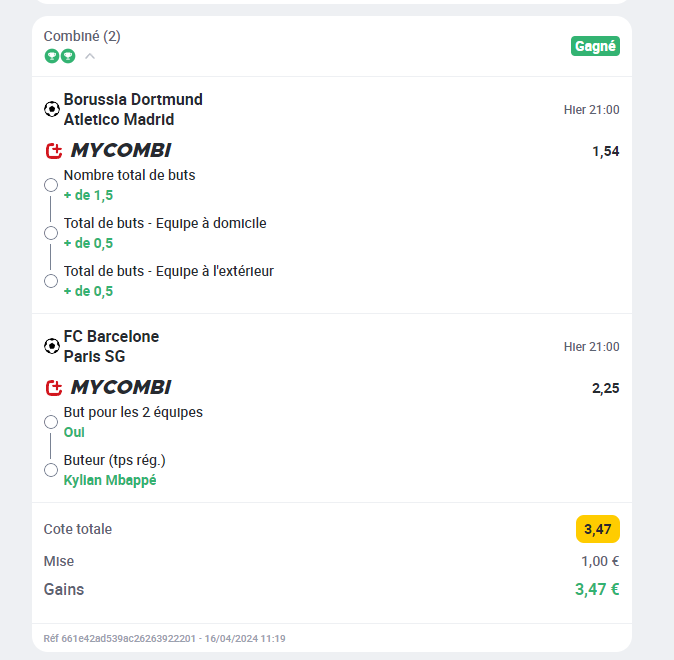Image resolution: width=674 pixels, height=660 pixels.
Task: Click the football icon beside Borussia Dortmund
Action: (52, 109)
